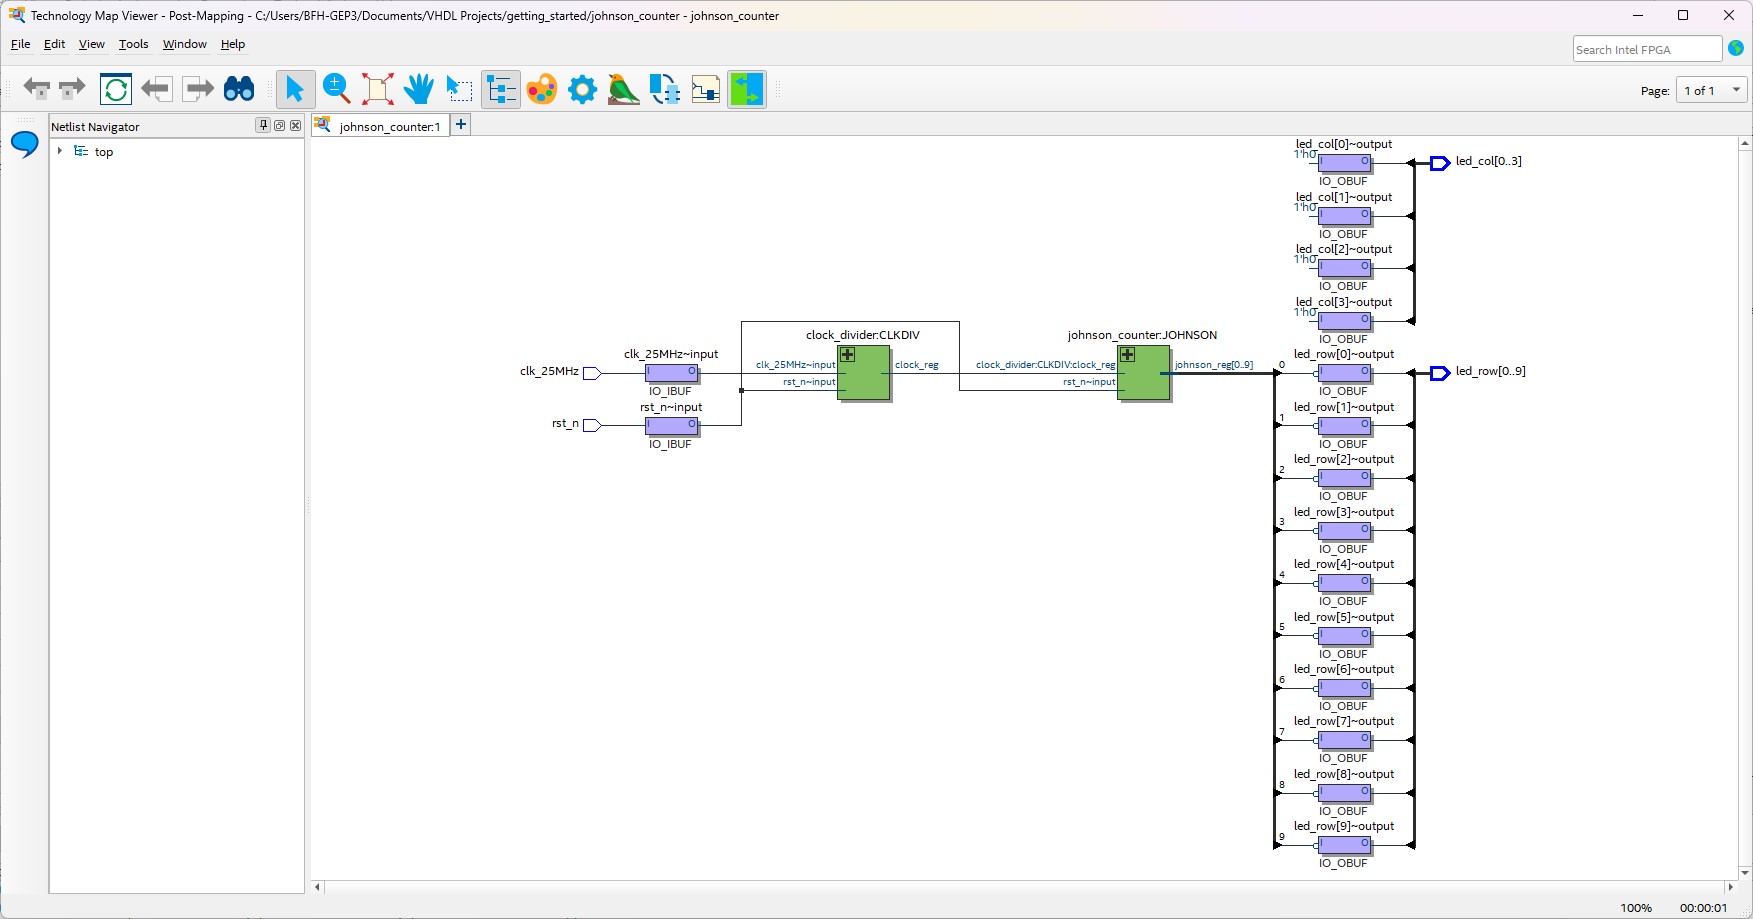
Task: Click the curved-arrows blocks toolbar icon
Action: point(665,89)
